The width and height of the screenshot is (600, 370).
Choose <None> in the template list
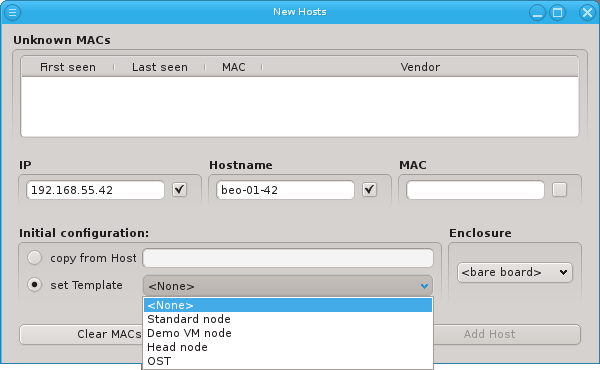[x=288, y=305]
